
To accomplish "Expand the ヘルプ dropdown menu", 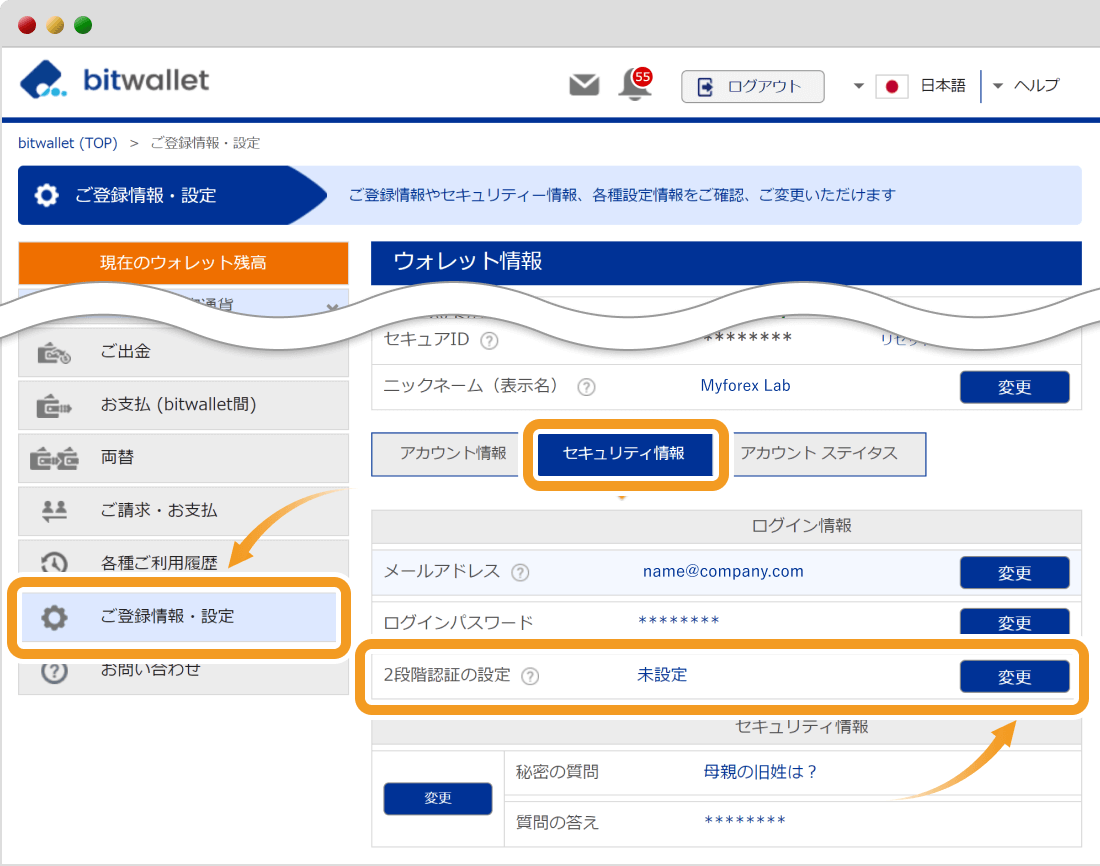I will coord(1026,86).
